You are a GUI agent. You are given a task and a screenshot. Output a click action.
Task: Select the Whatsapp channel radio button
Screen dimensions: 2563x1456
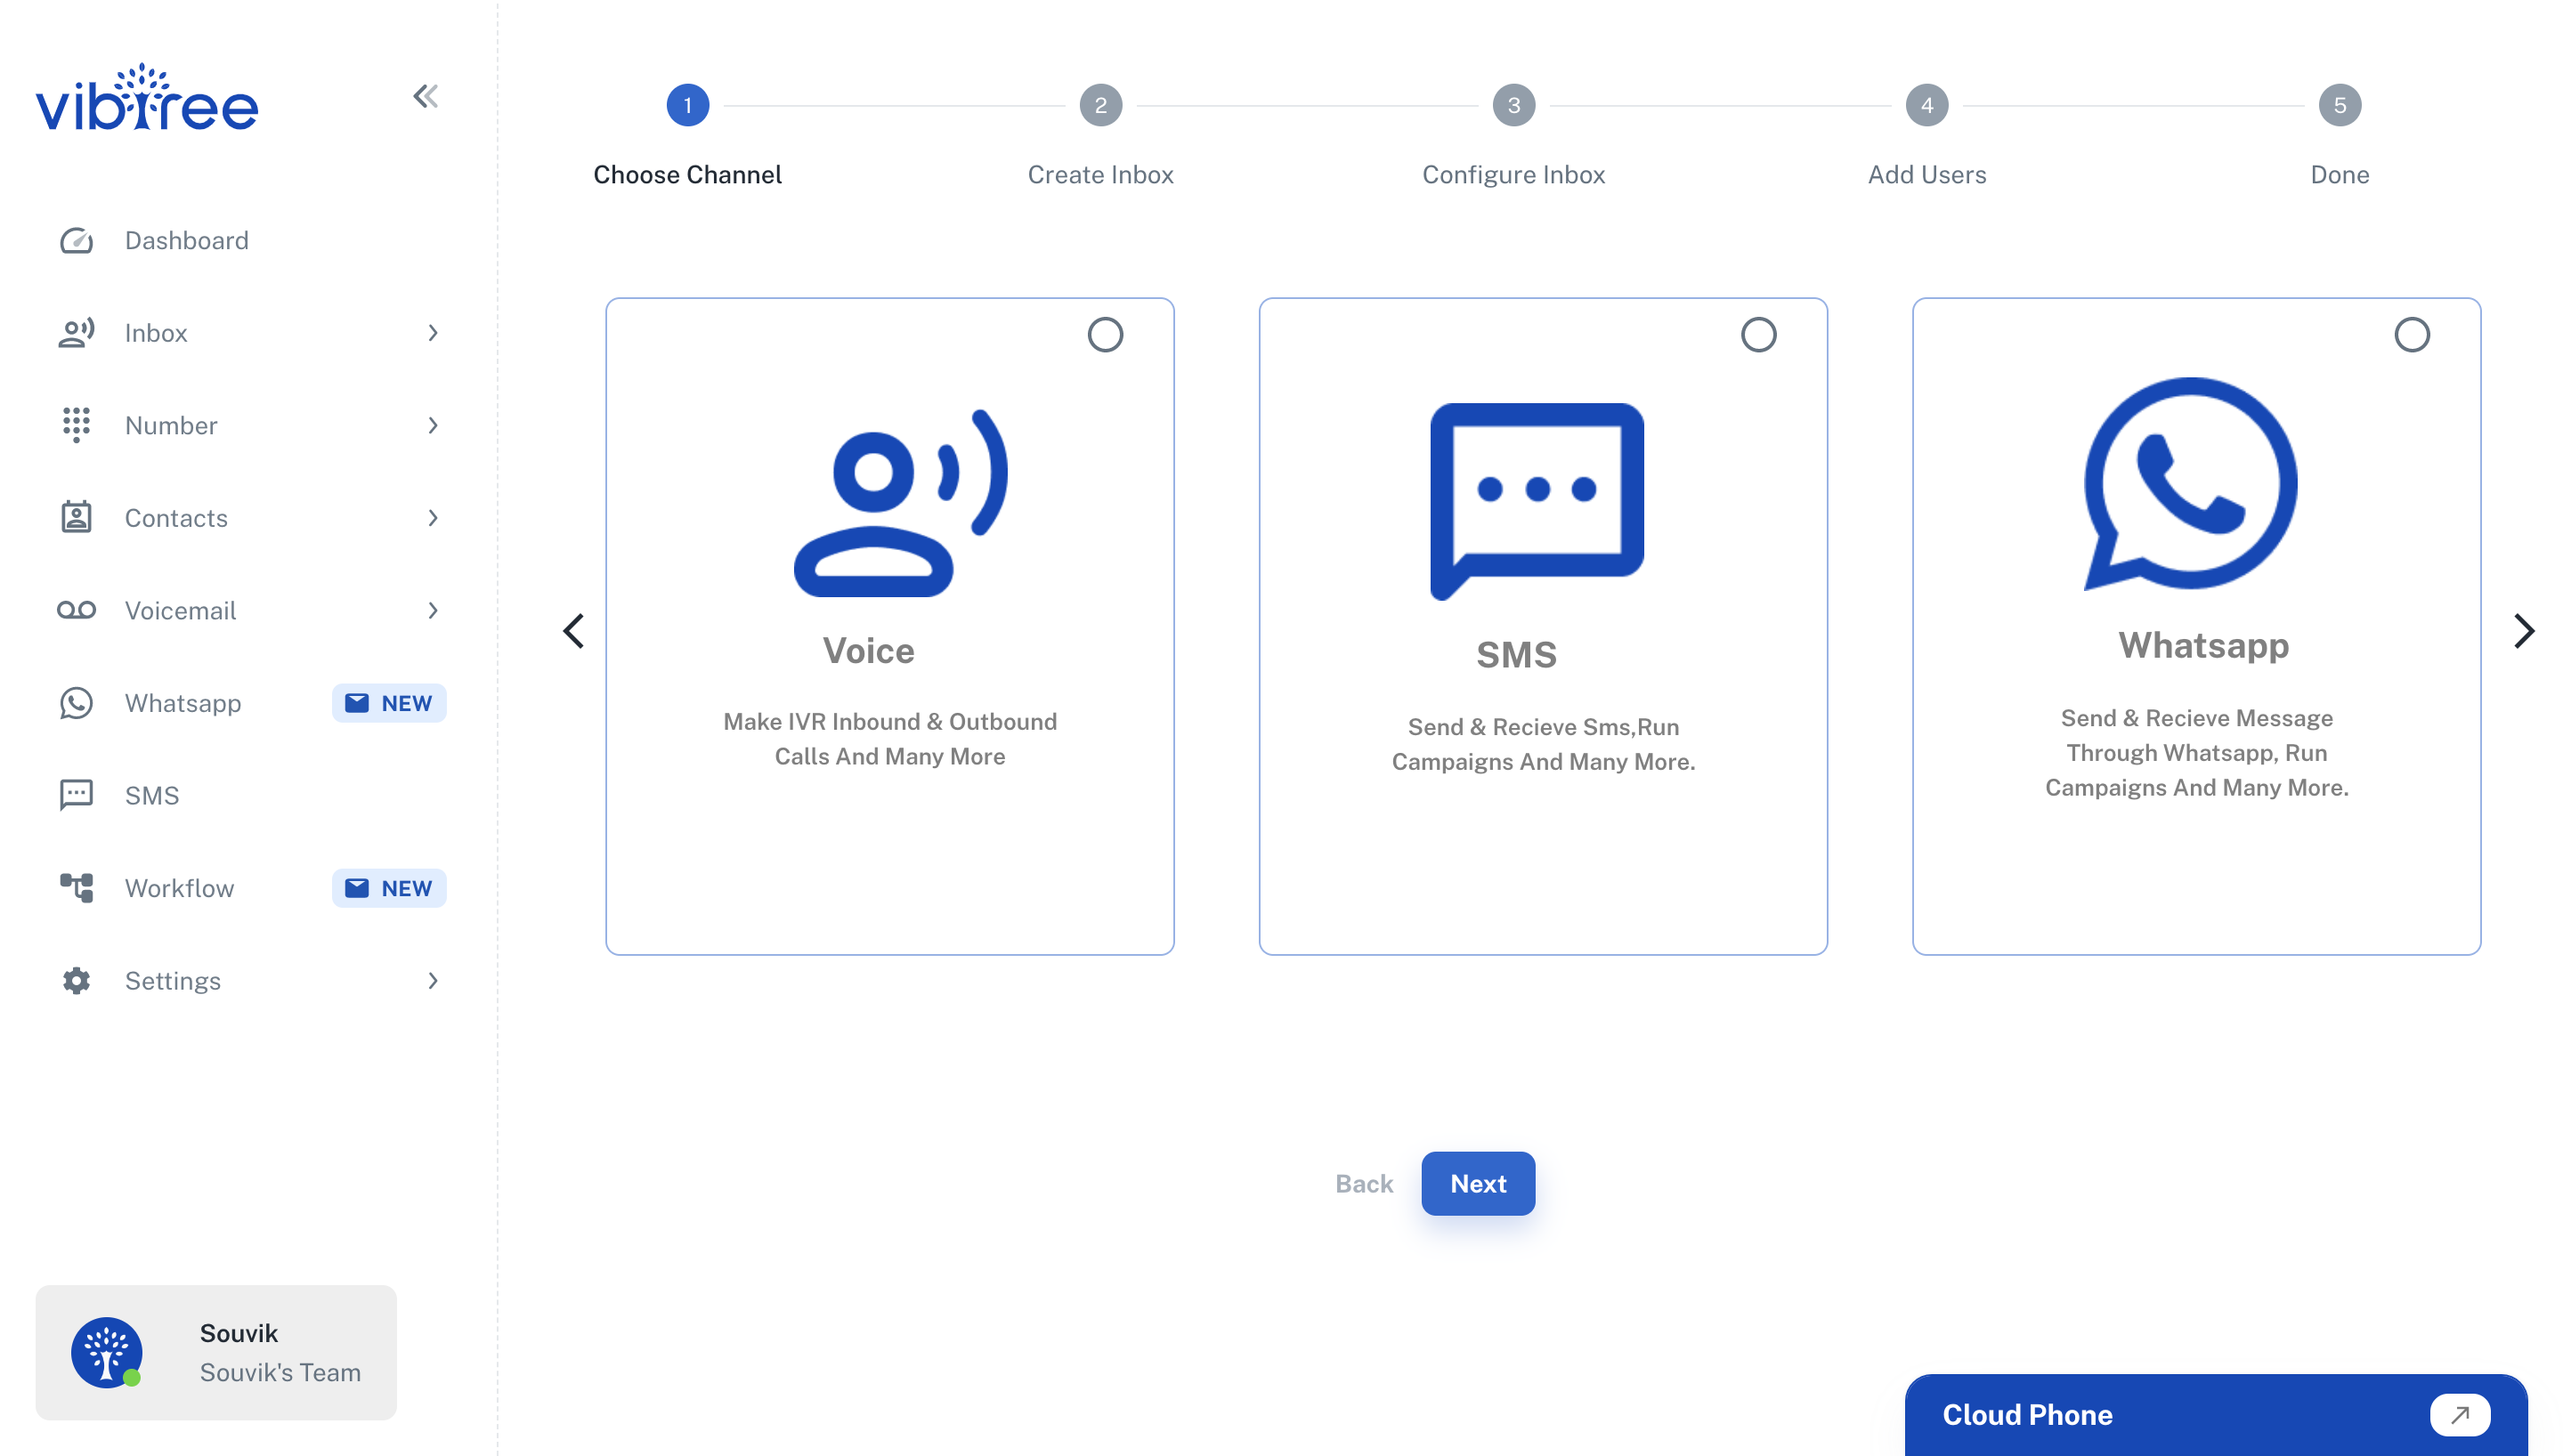(2411, 335)
